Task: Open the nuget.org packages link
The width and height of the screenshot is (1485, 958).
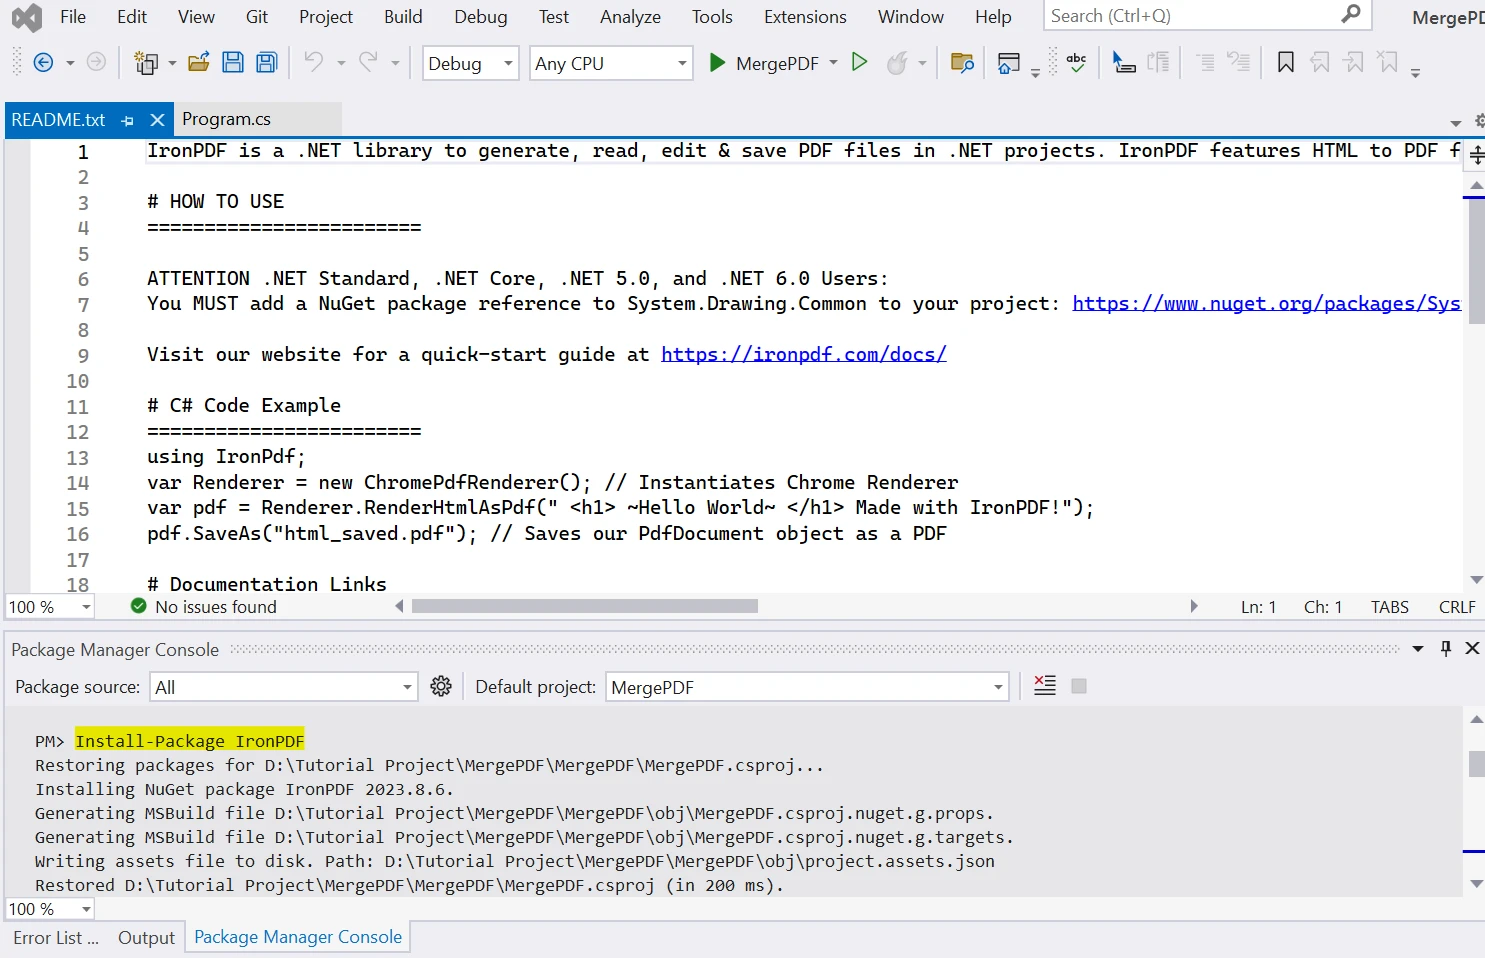Action: pyautogui.click(x=1266, y=303)
